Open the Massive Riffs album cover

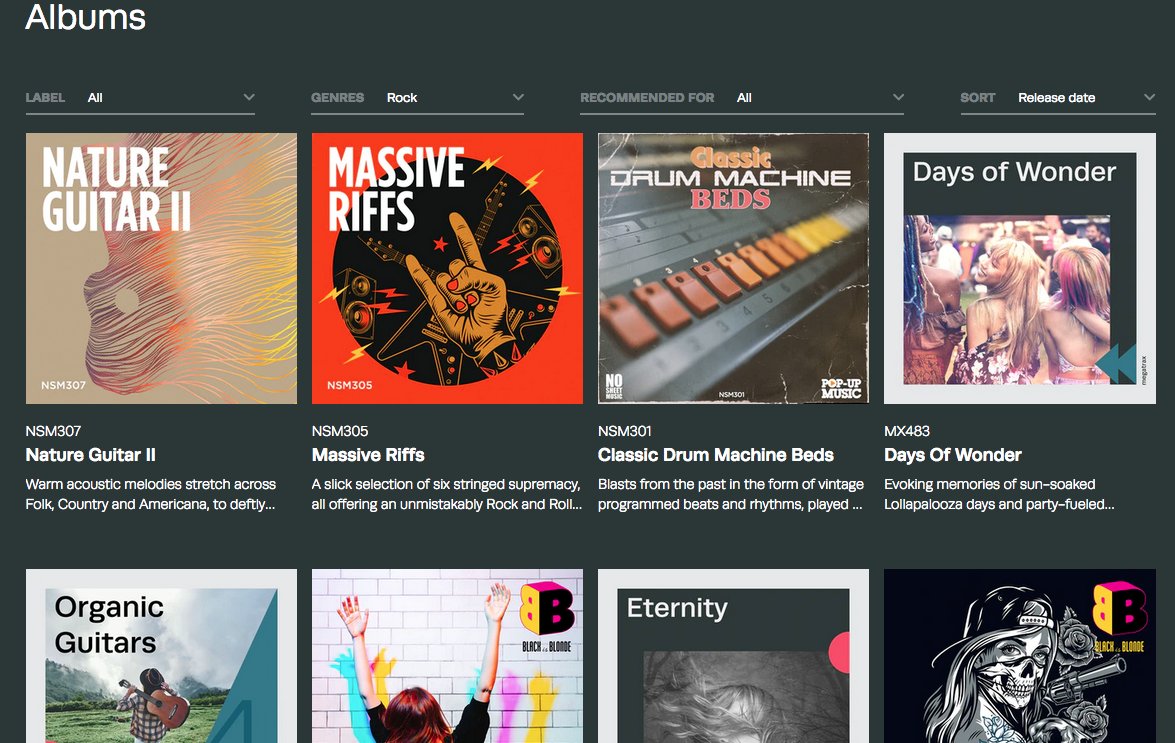point(447,268)
